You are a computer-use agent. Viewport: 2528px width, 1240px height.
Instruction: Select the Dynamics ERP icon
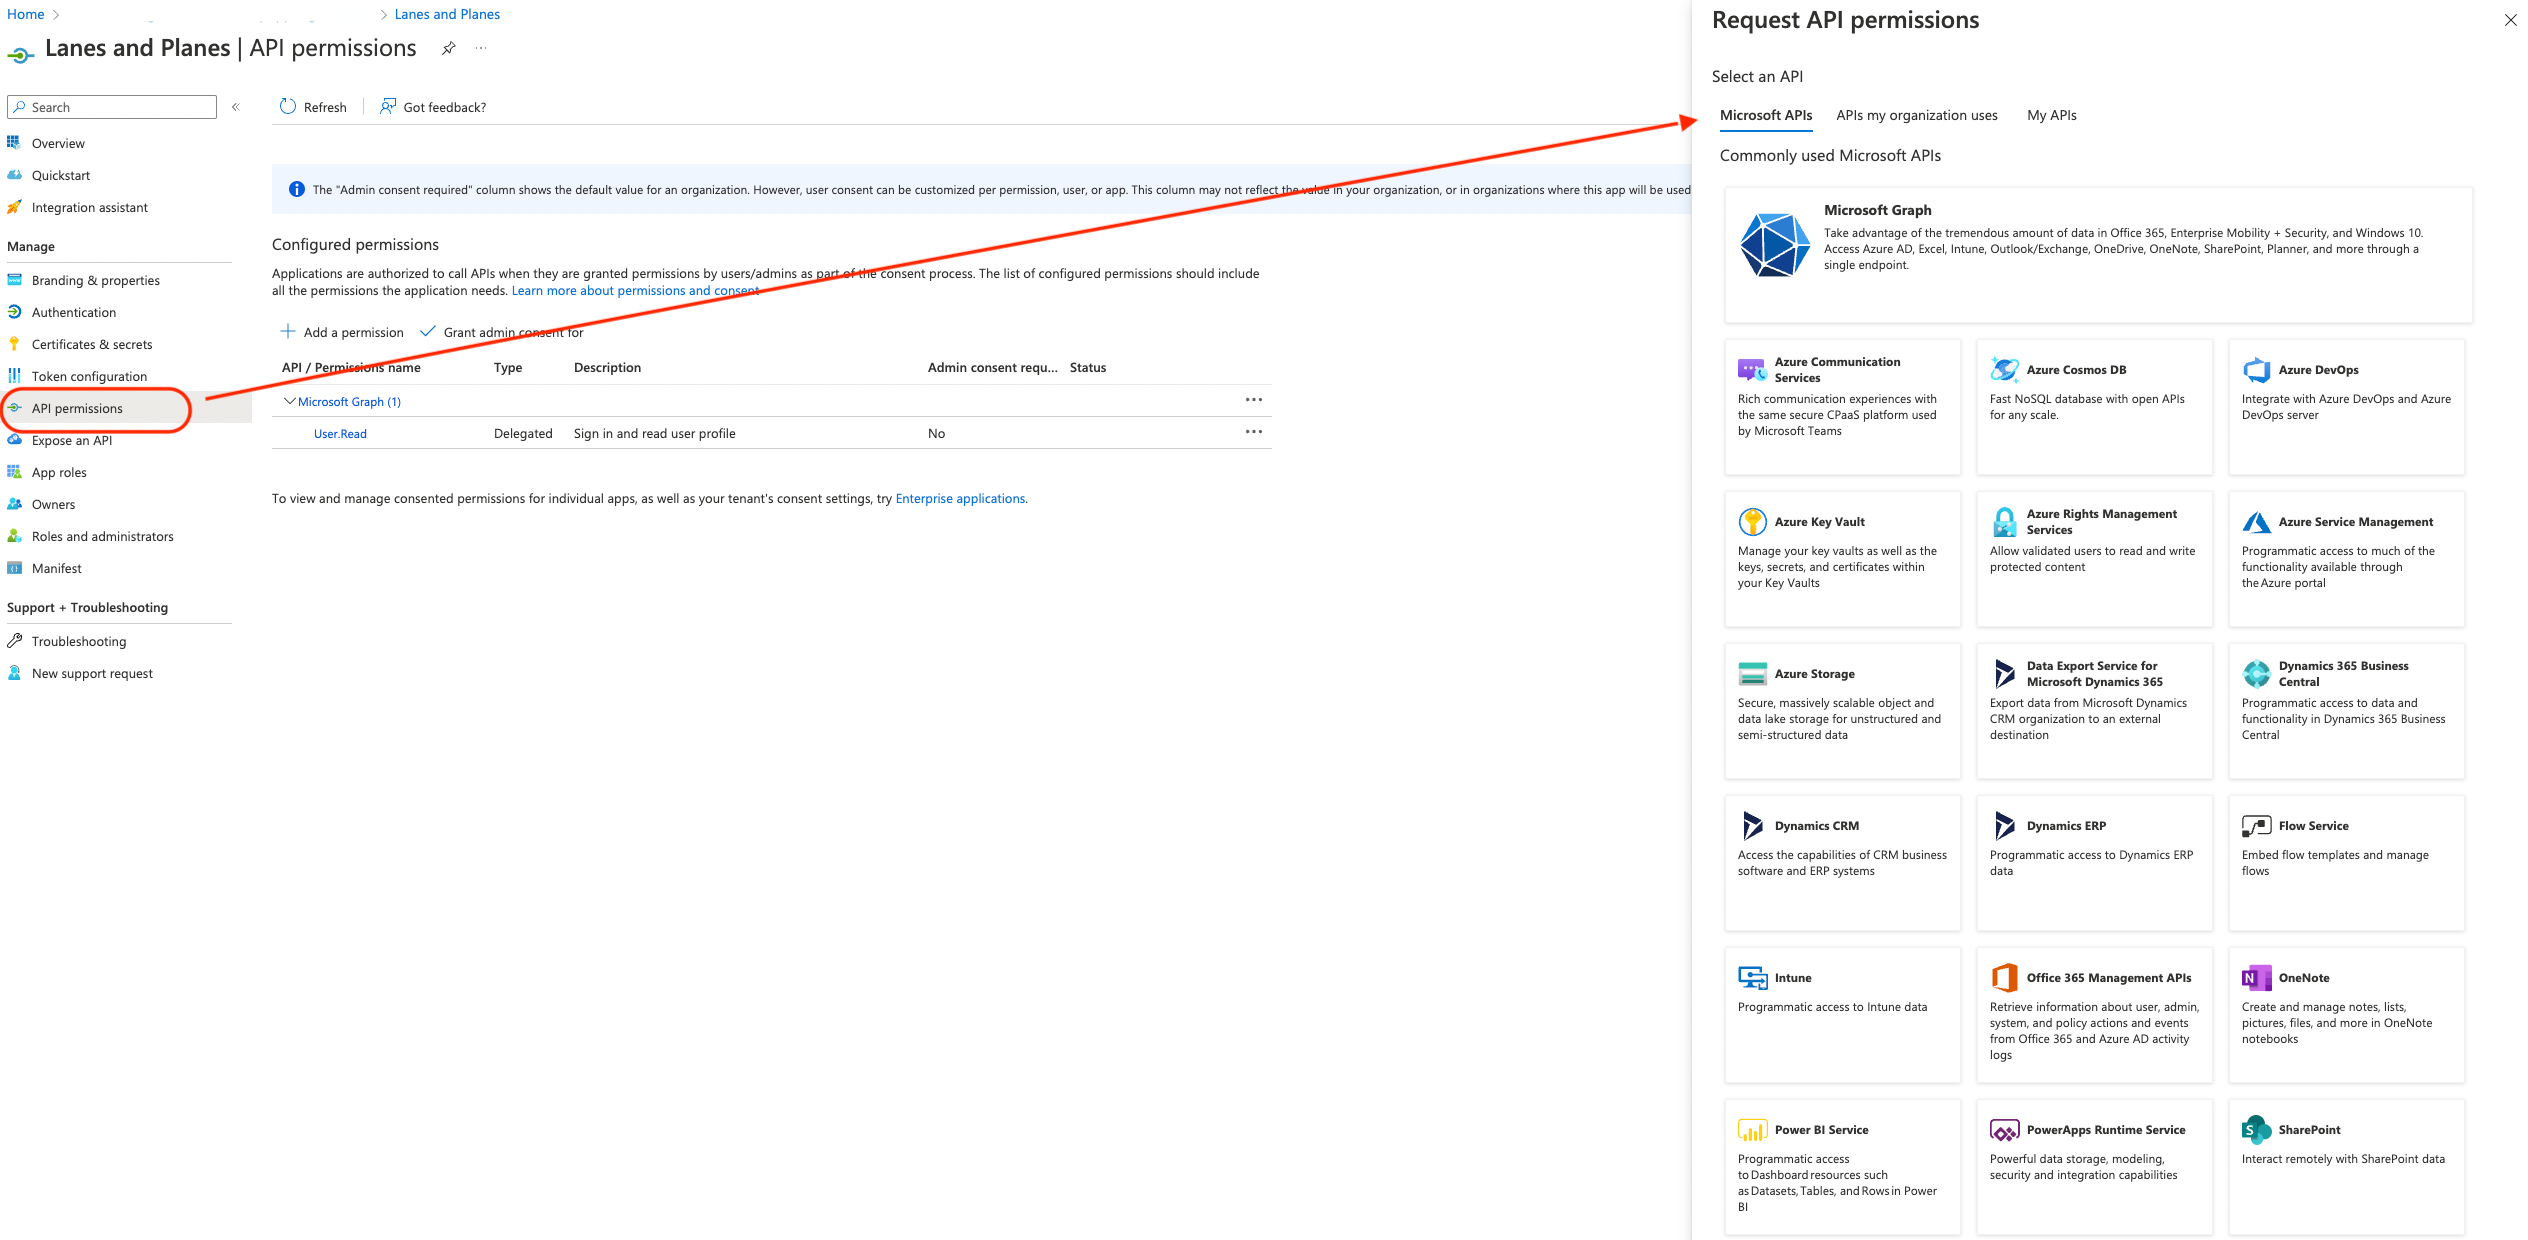click(2004, 826)
